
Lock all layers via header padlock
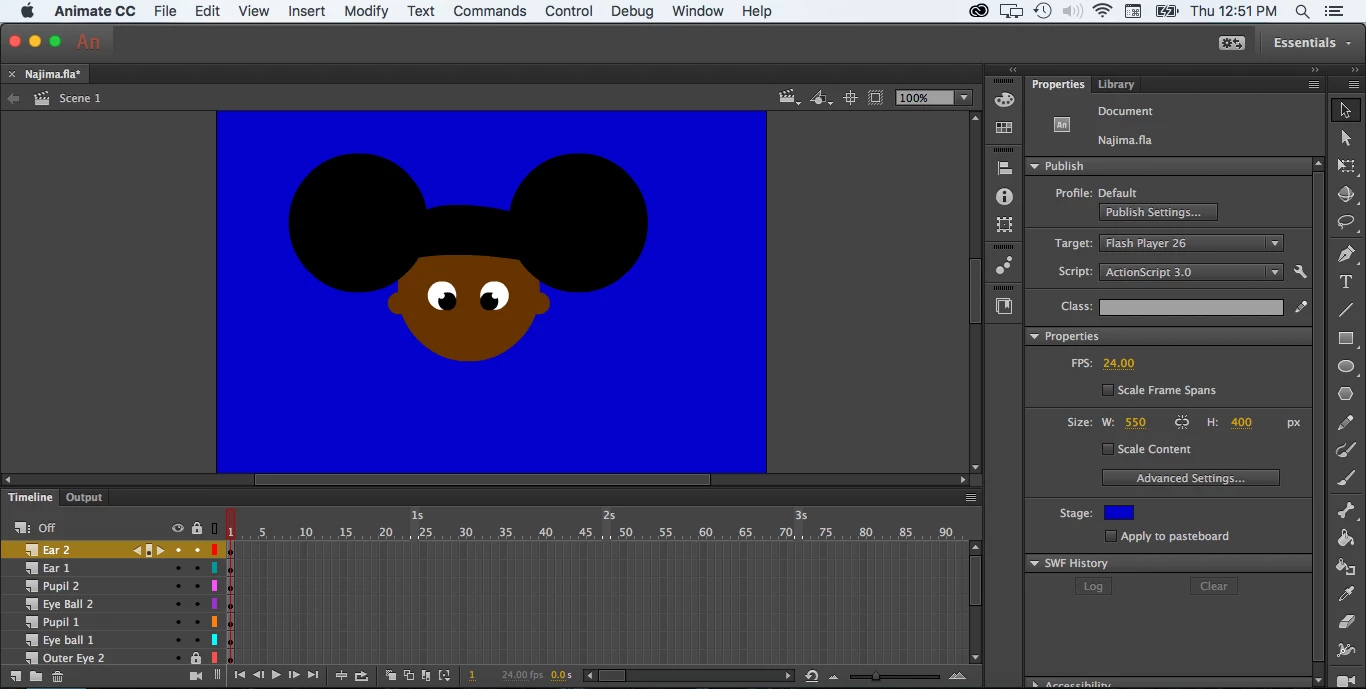197,528
